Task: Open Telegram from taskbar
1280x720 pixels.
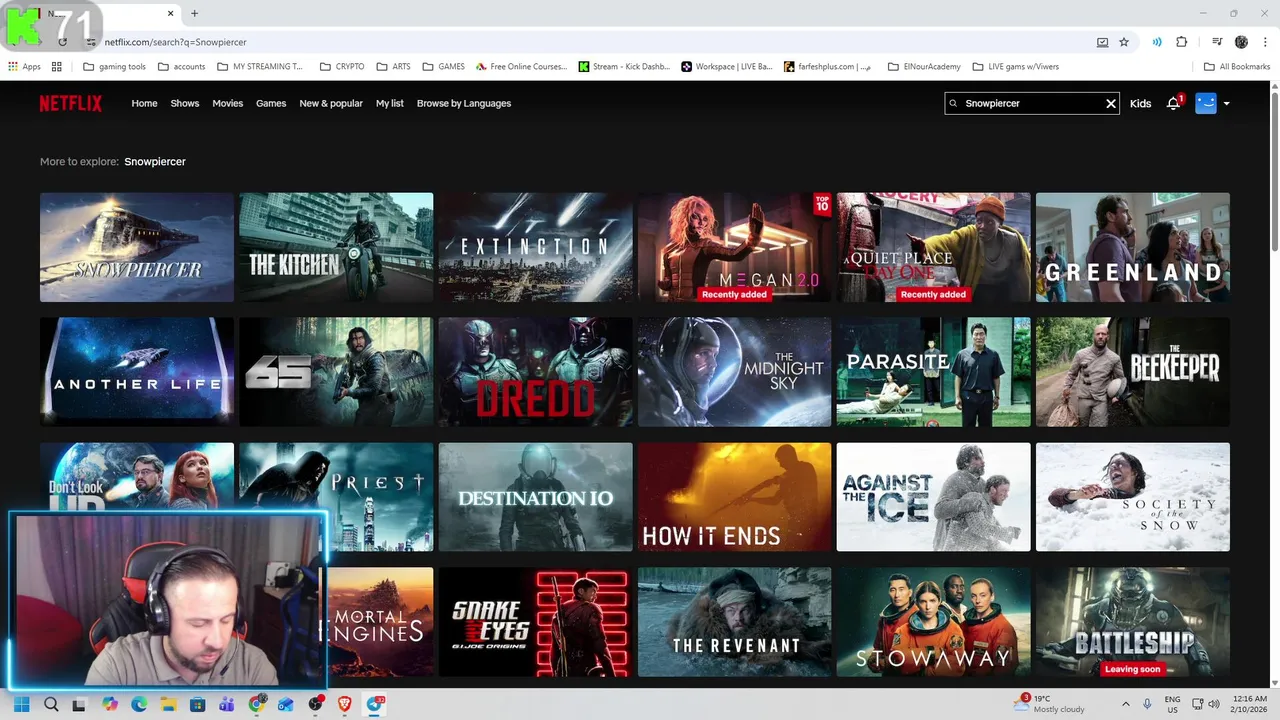Action: click(x=375, y=704)
